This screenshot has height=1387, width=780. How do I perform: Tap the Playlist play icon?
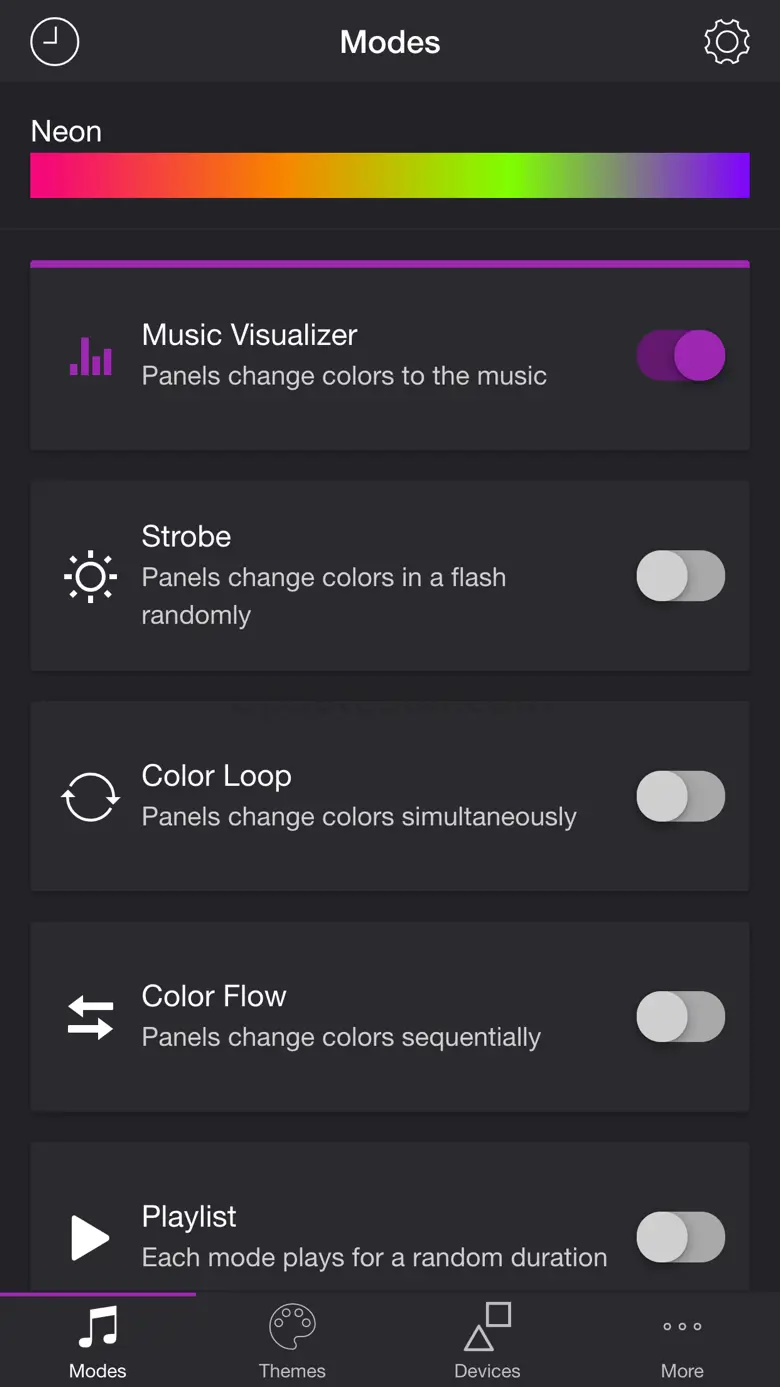(90, 1238)
